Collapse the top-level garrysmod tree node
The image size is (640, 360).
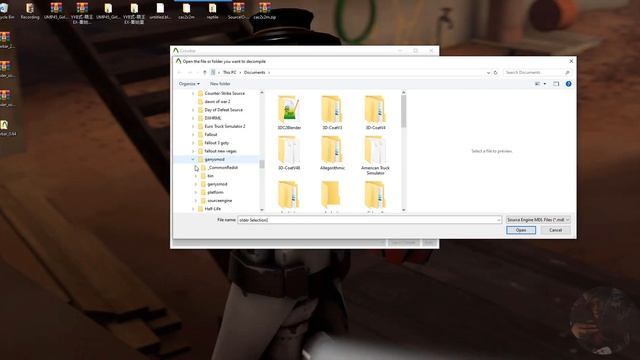[x=193, y=159]
